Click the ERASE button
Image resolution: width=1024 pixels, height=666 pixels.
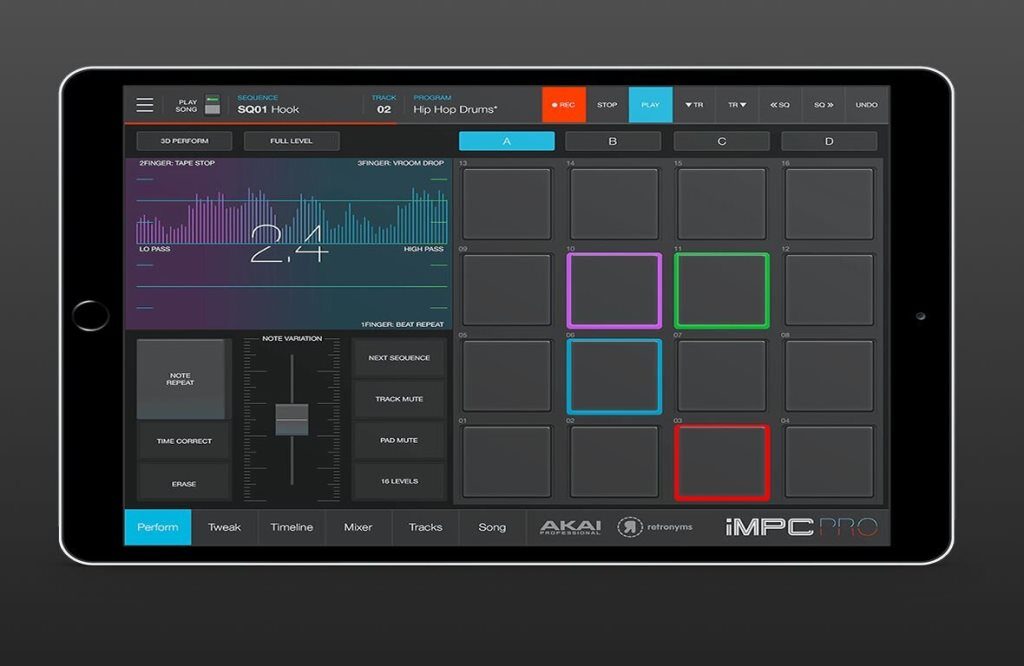coord(184,484)
